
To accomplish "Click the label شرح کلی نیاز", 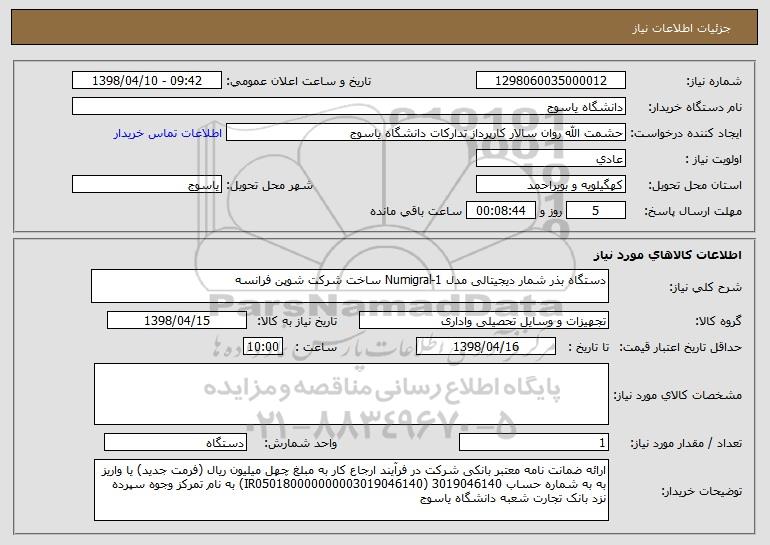I will [706, 287].
